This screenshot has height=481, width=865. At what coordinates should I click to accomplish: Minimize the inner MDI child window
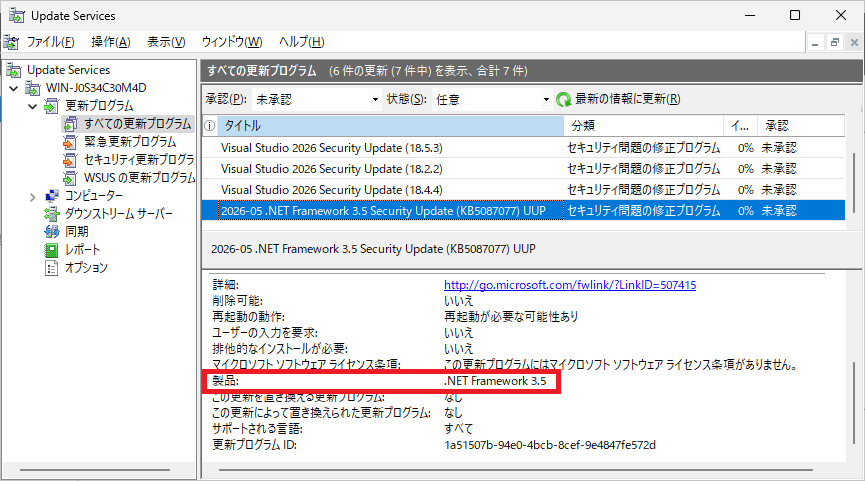click(815, 42)
